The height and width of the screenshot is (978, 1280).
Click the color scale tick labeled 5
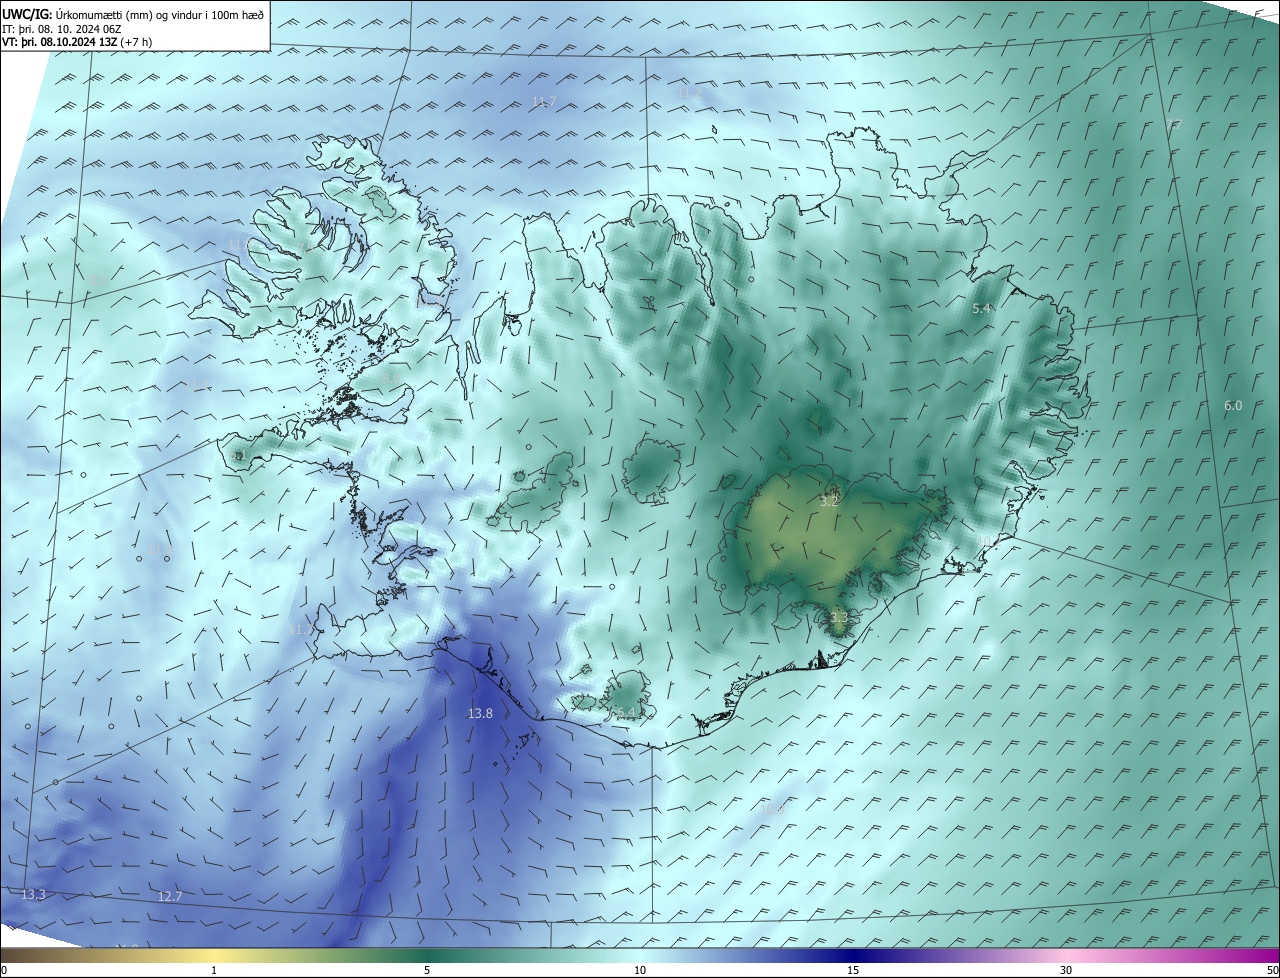pyautogui.click(x=427, y=970)
